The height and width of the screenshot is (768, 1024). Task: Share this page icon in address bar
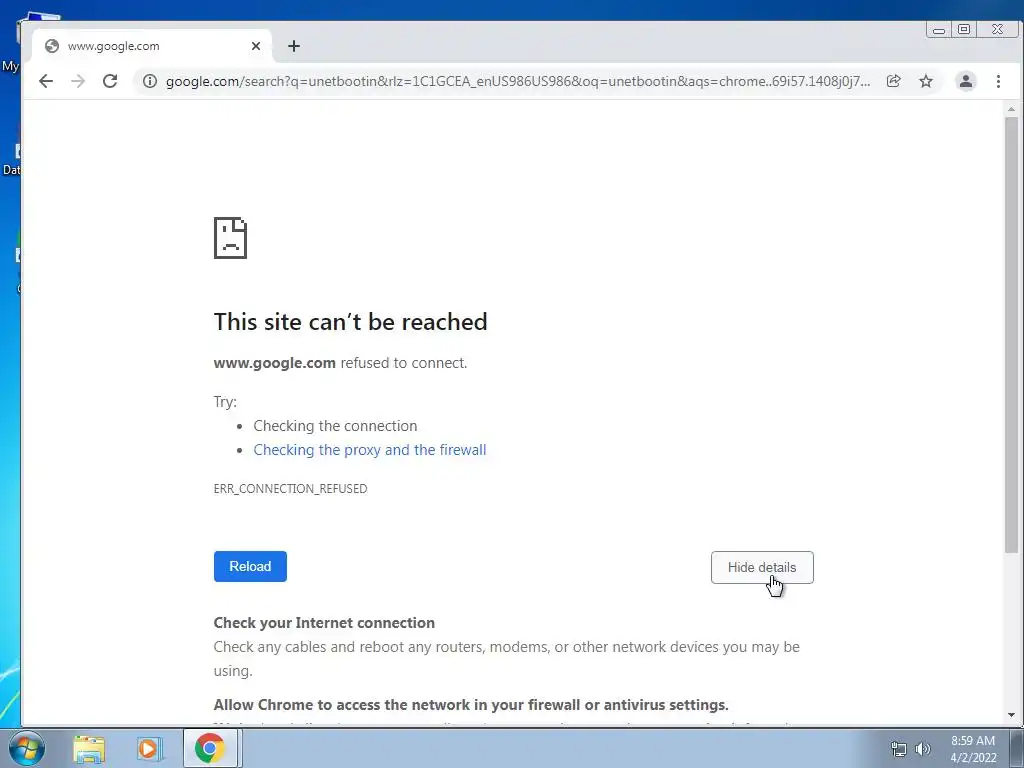(893, 81)
